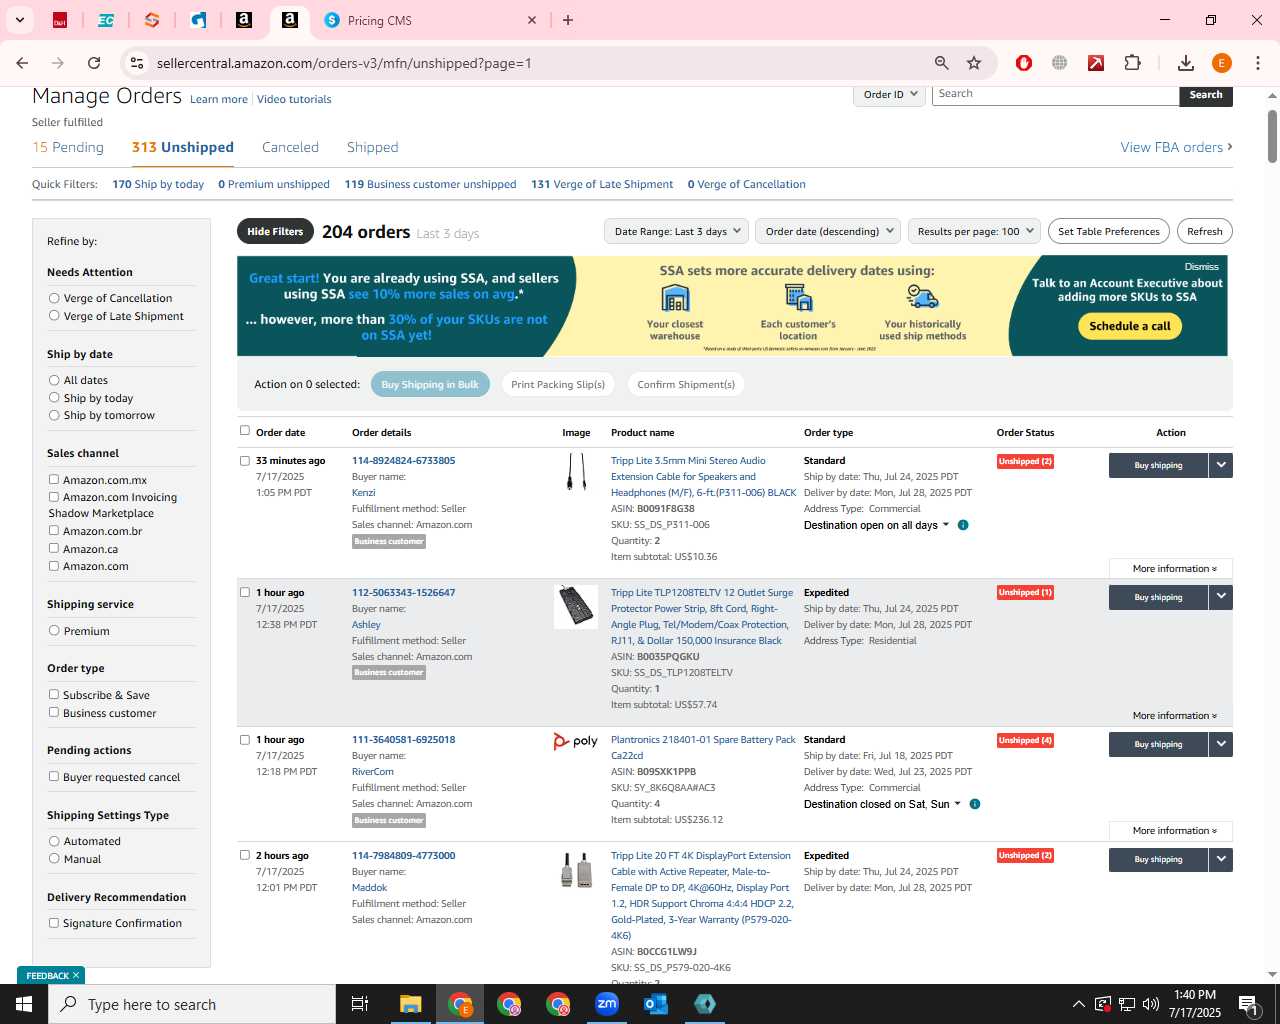Open the red stop-hand extension icon

click(1023, 63)
